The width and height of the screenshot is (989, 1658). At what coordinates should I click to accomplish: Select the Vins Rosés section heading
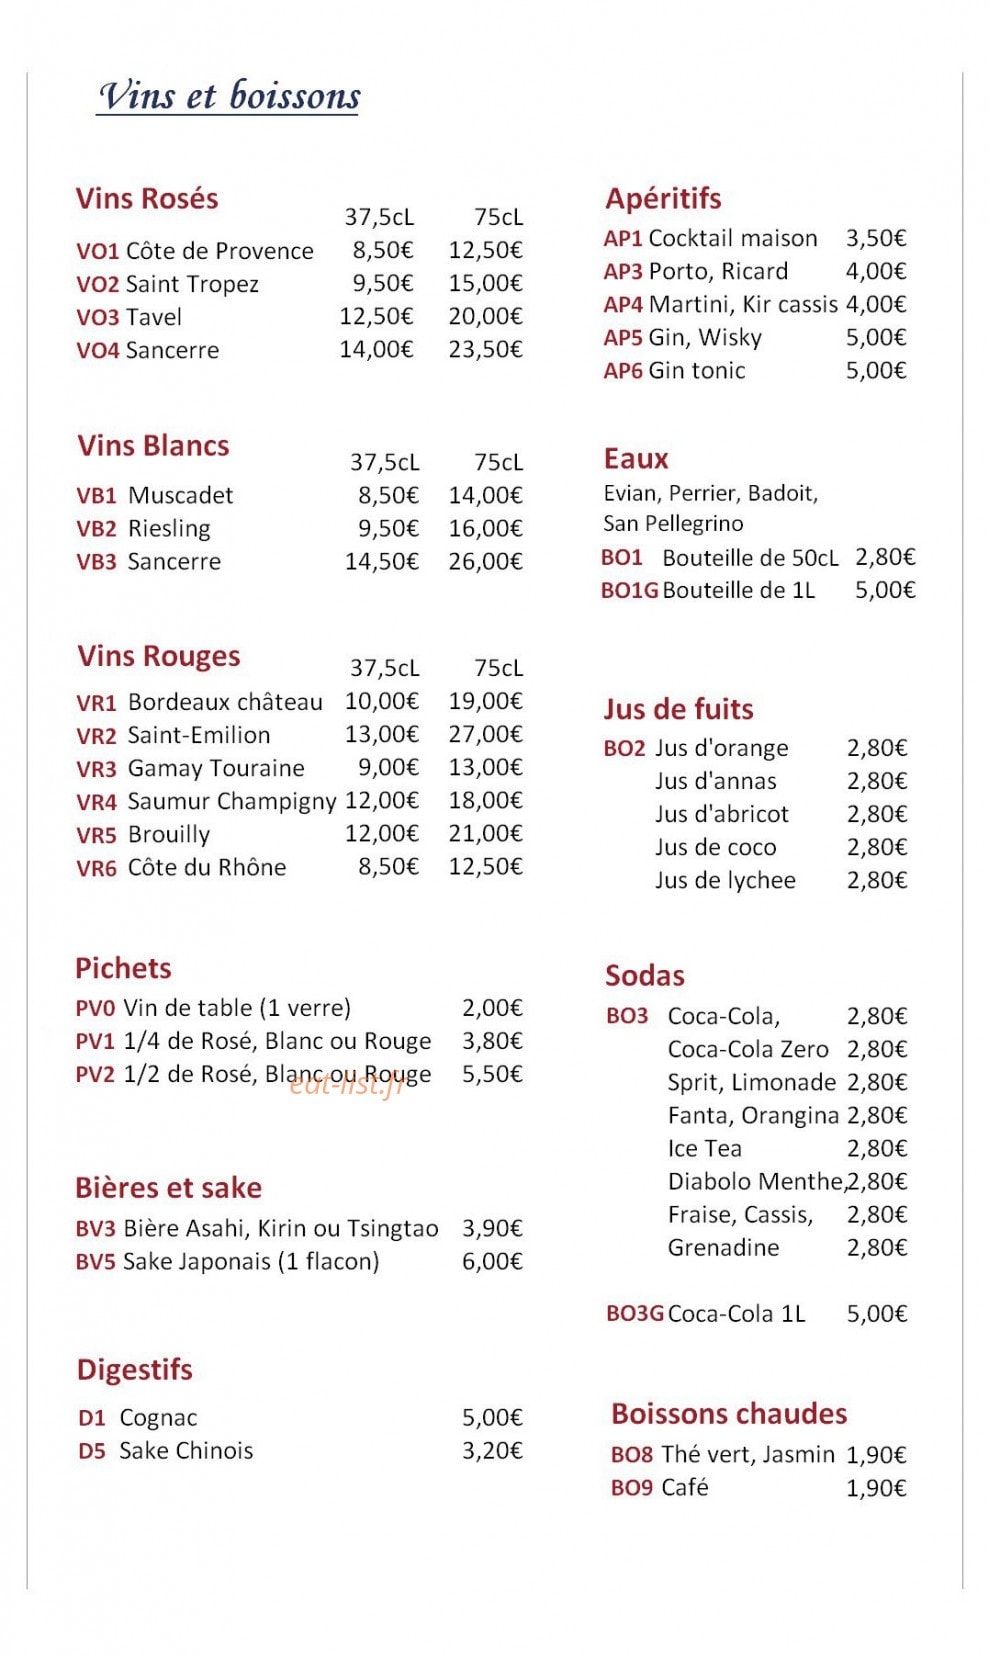(x=147, y=198)
